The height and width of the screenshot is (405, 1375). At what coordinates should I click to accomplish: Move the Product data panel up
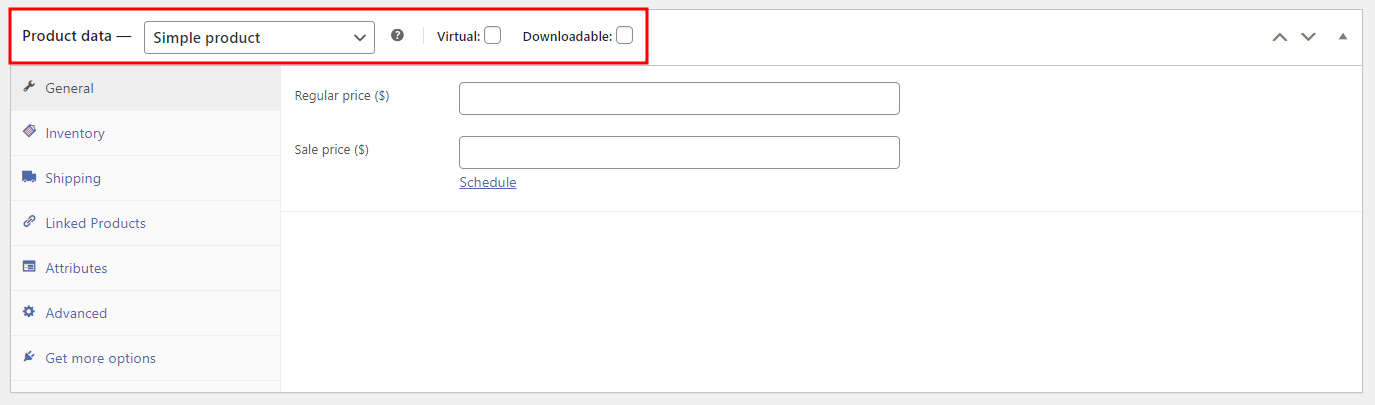coord(1279,37)
